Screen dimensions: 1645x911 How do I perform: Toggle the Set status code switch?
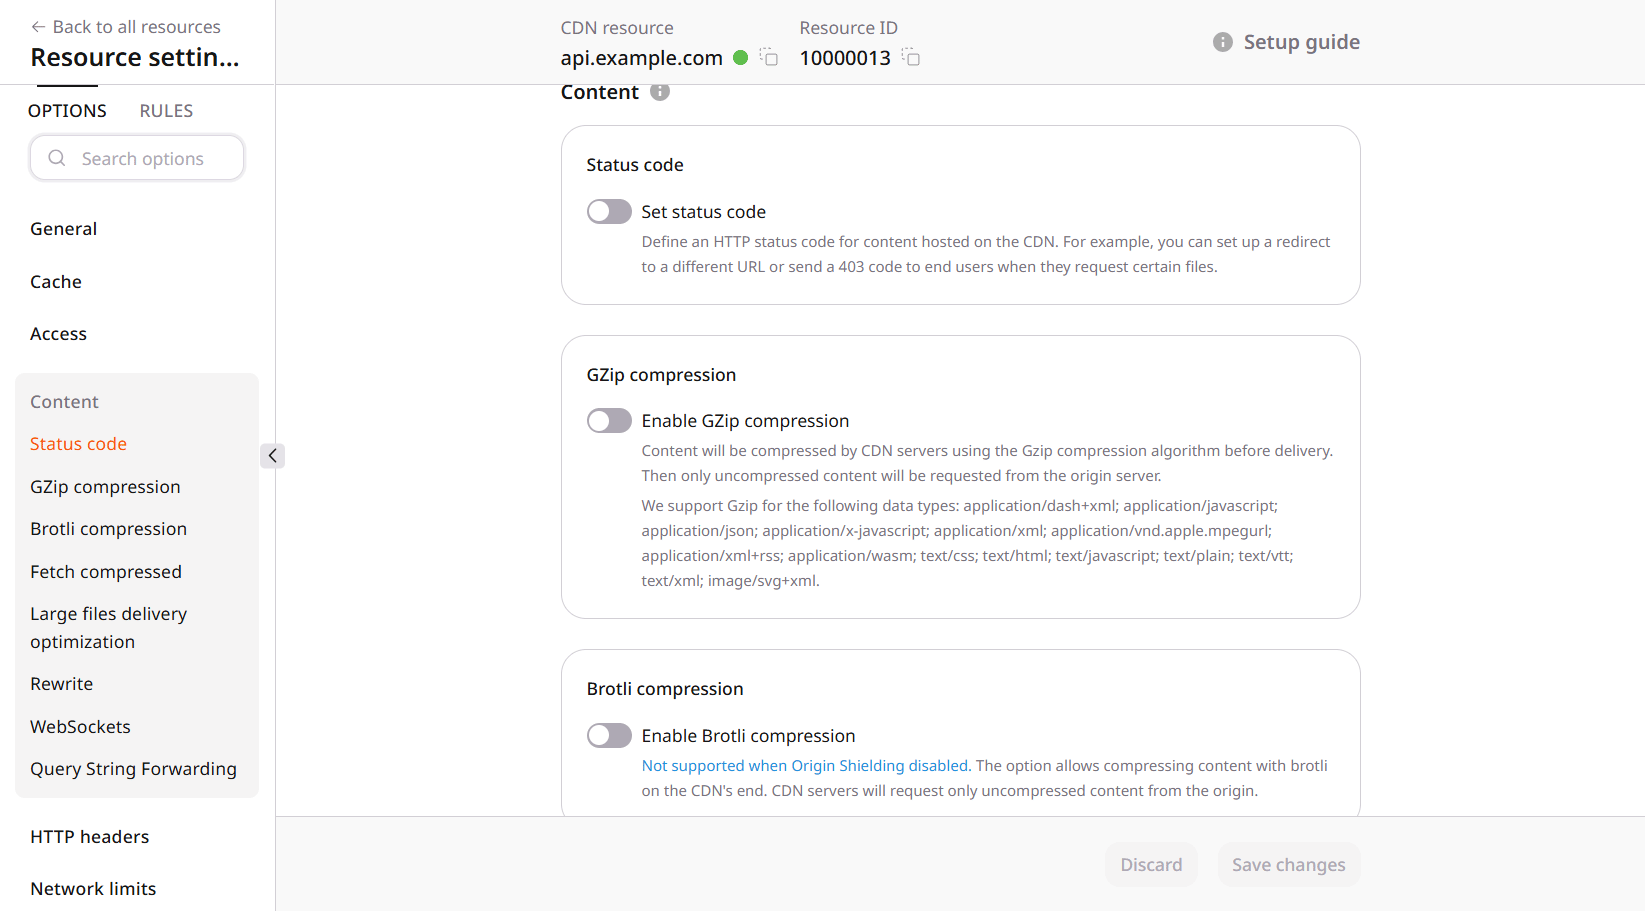click(x=609, y=212)
